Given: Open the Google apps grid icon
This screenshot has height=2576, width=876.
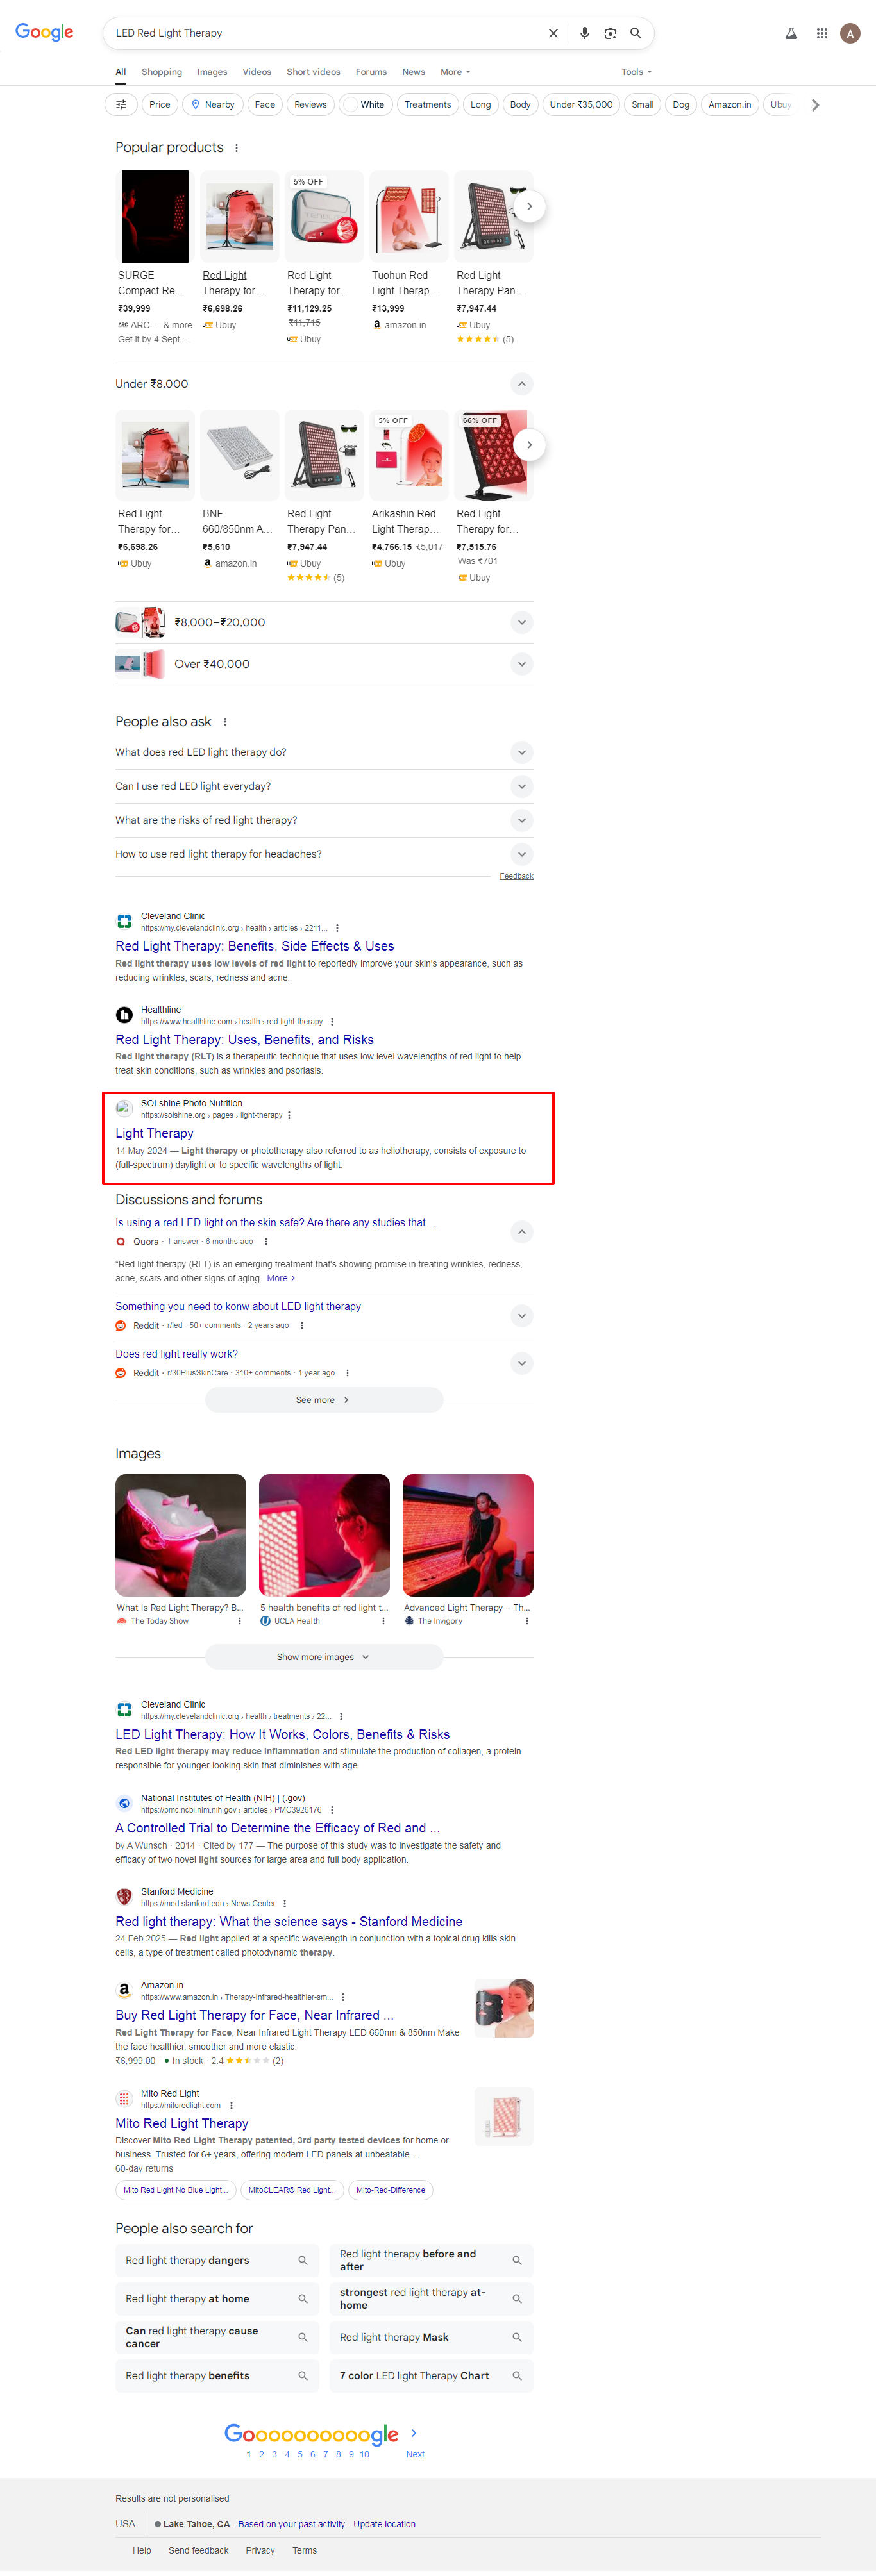Looking at the screenshot, I should pyautogui.click(x=822, y=33).
